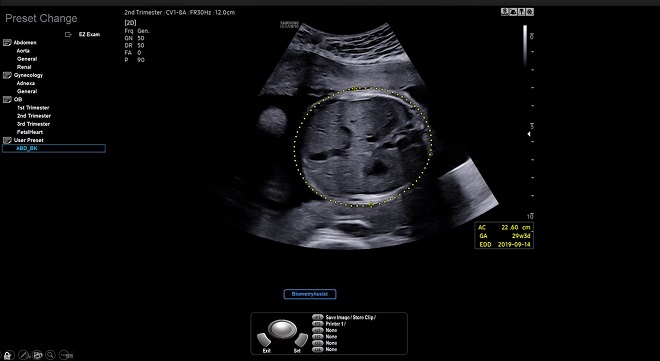Image resolution: width=660 pixels, height=361 pixels.
Task: Collapse the User Preset group
Action: point(7,140)
